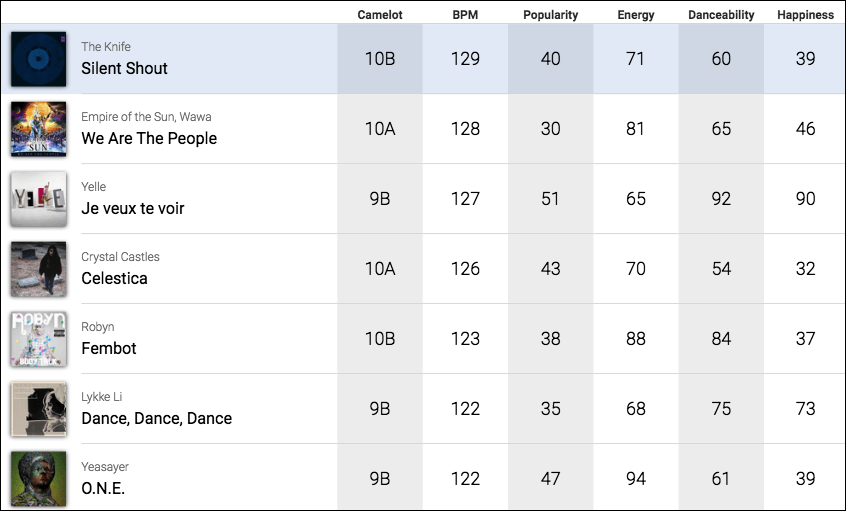Click the Popularity column header
Viewport: 846px width, 511px height.
click(x=550, y=15)
